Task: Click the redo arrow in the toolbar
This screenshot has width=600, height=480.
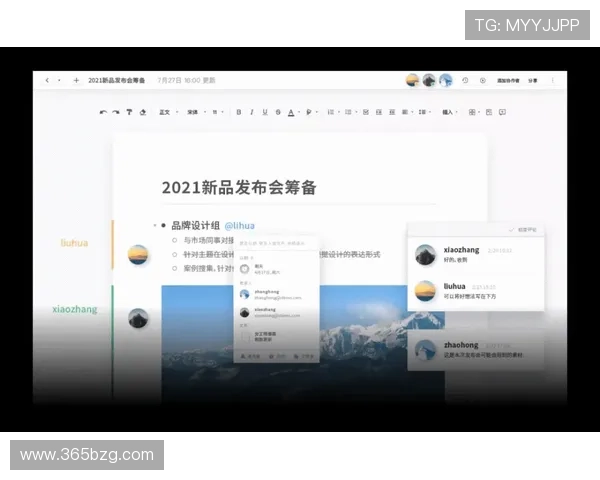Action: pyautogui.click(x=116, y=112)
